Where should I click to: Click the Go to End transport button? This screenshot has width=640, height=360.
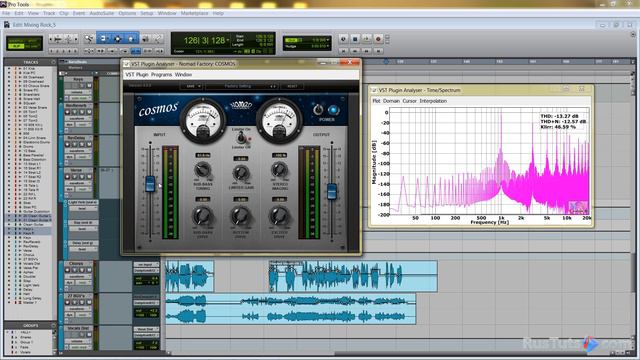(x=378, y=51)
